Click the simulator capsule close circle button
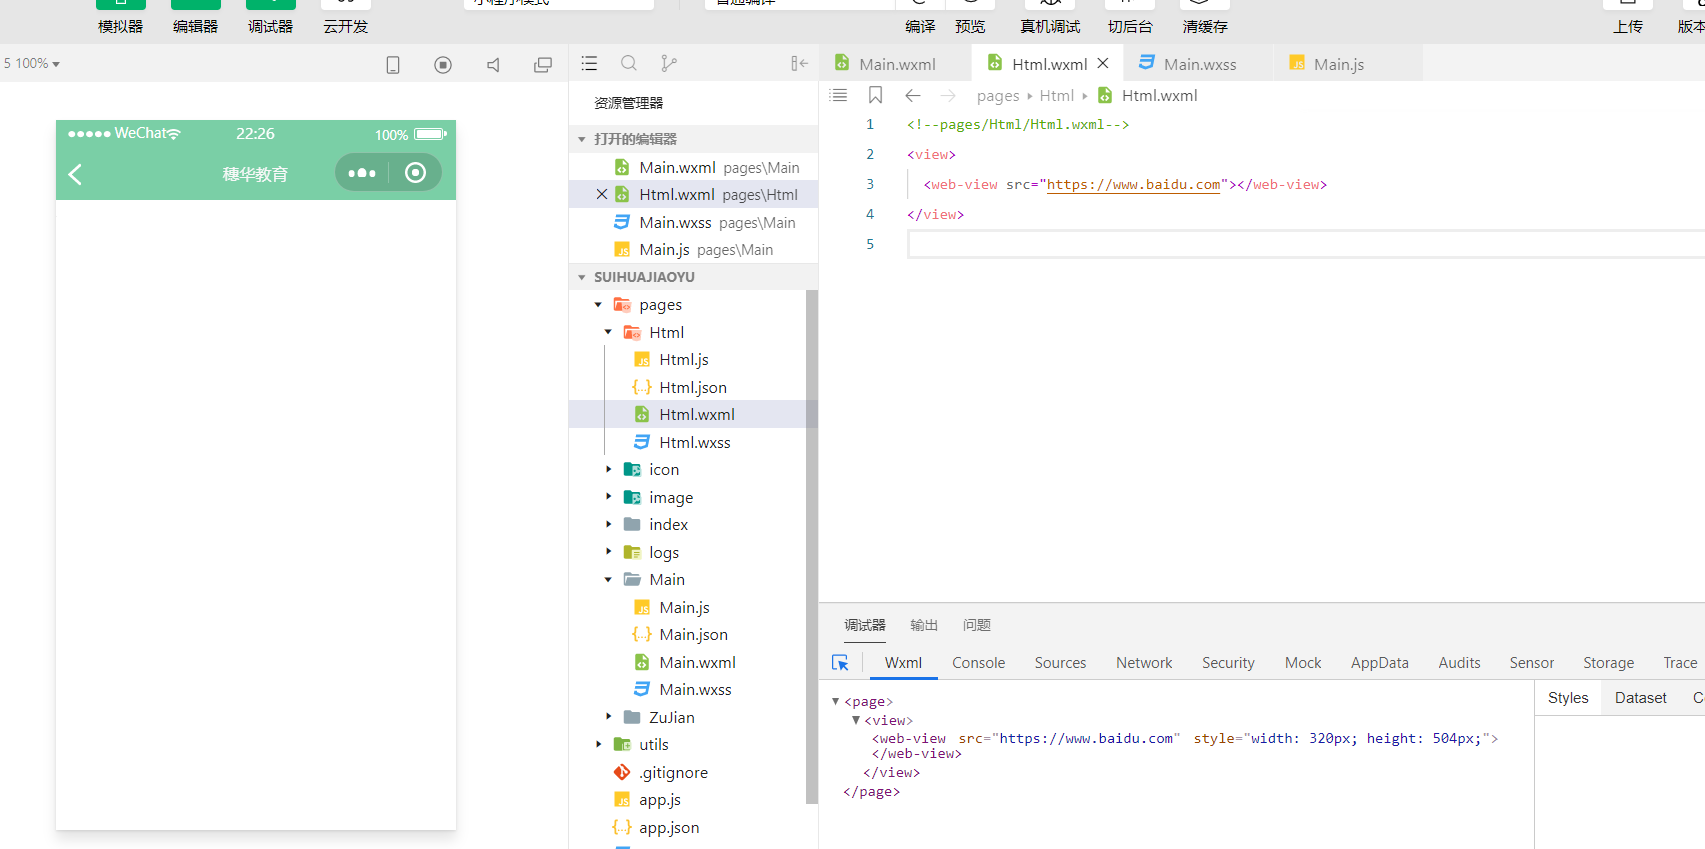1705x849 pixels. (x=415, y=173)
